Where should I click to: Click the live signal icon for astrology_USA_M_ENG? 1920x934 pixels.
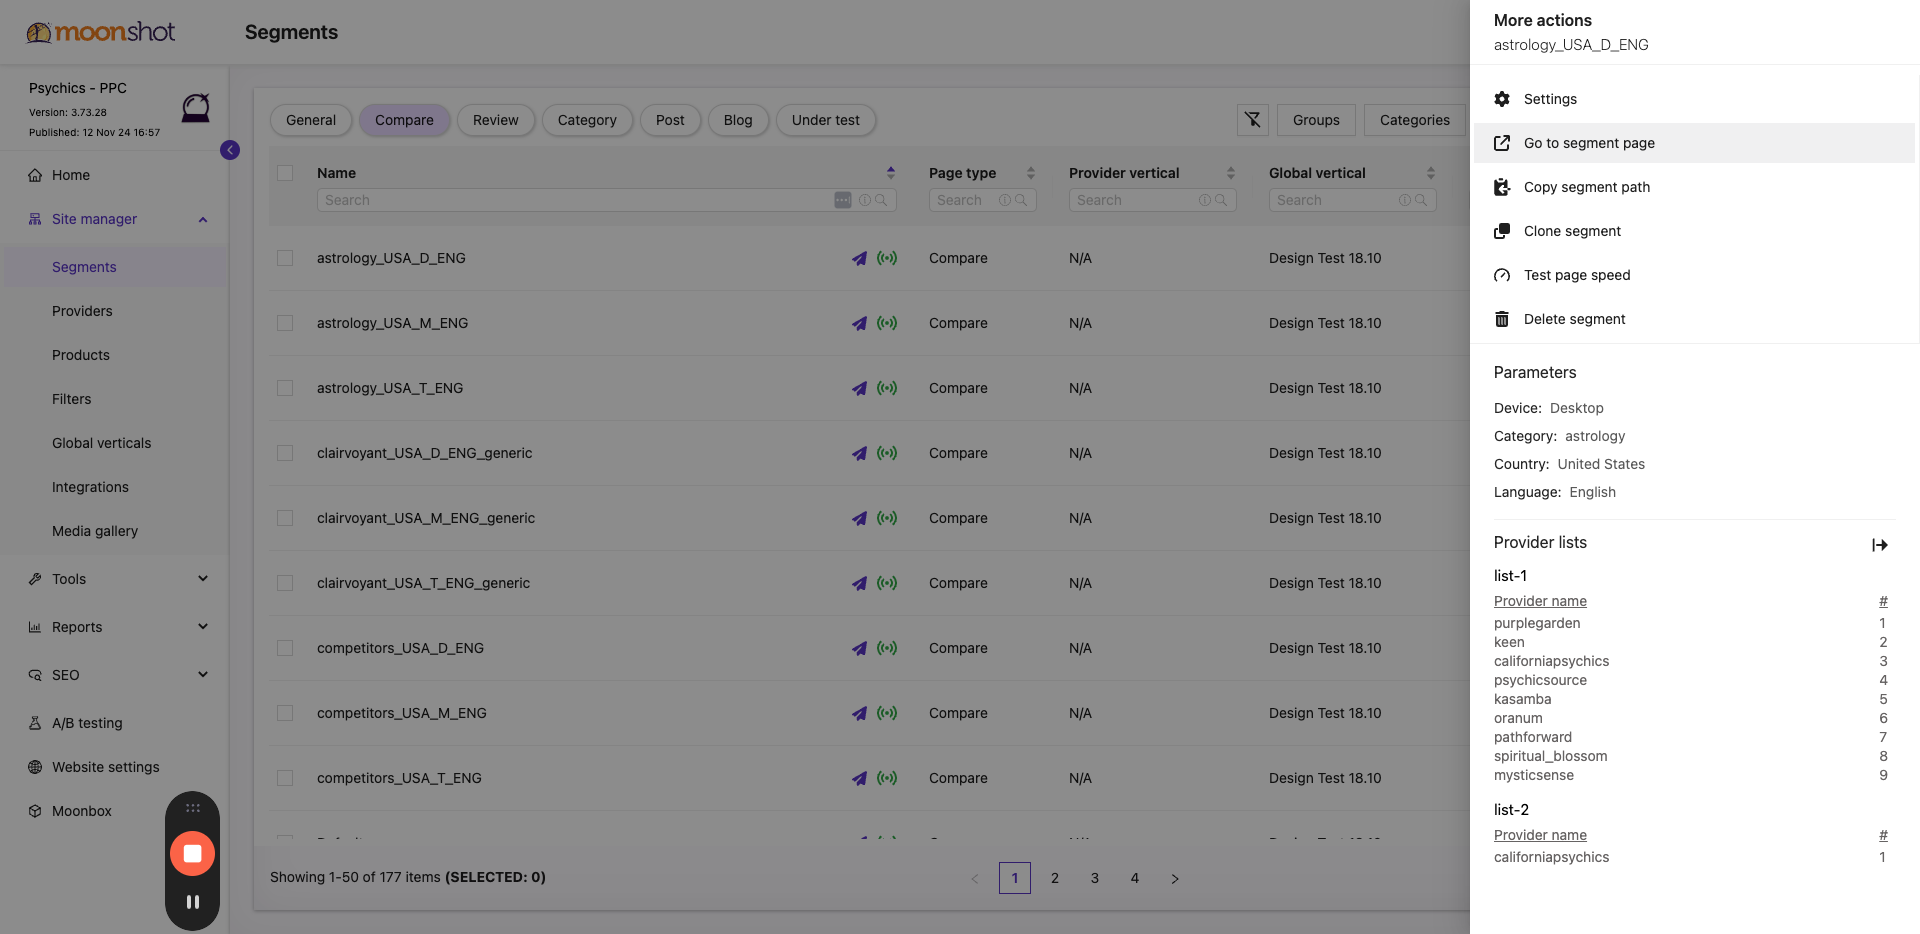(887, 323)
